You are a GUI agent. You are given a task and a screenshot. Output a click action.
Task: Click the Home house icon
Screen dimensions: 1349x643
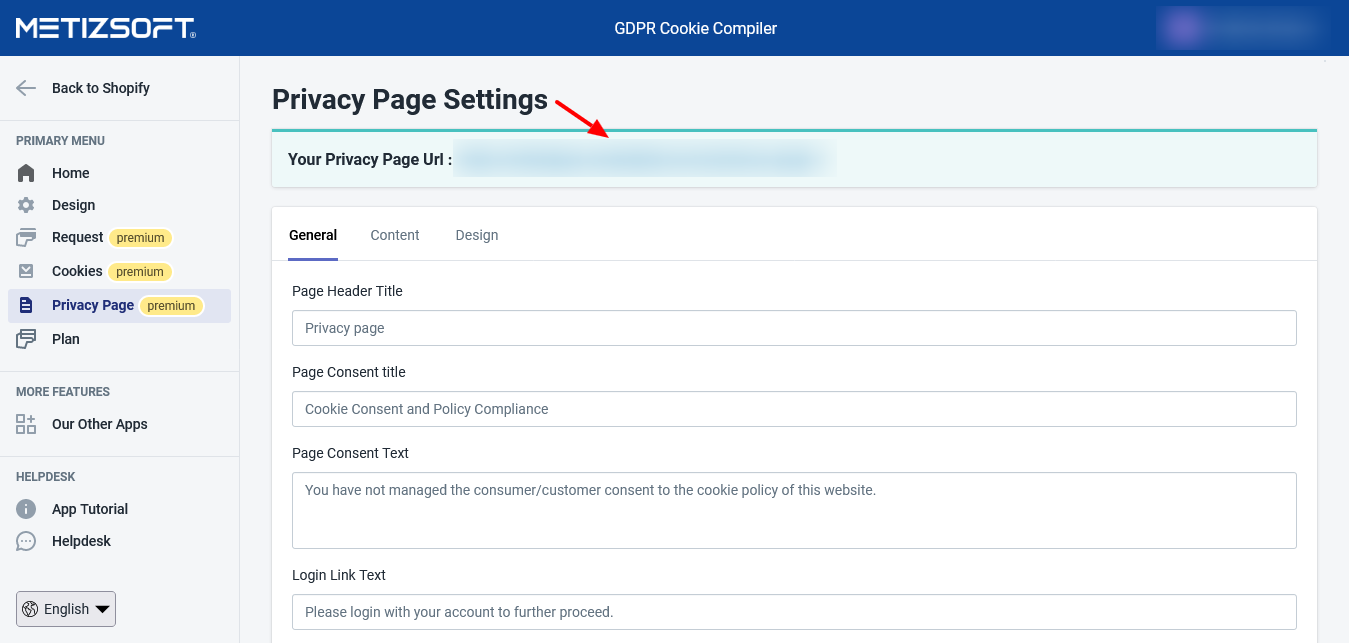tap(26, 173)
